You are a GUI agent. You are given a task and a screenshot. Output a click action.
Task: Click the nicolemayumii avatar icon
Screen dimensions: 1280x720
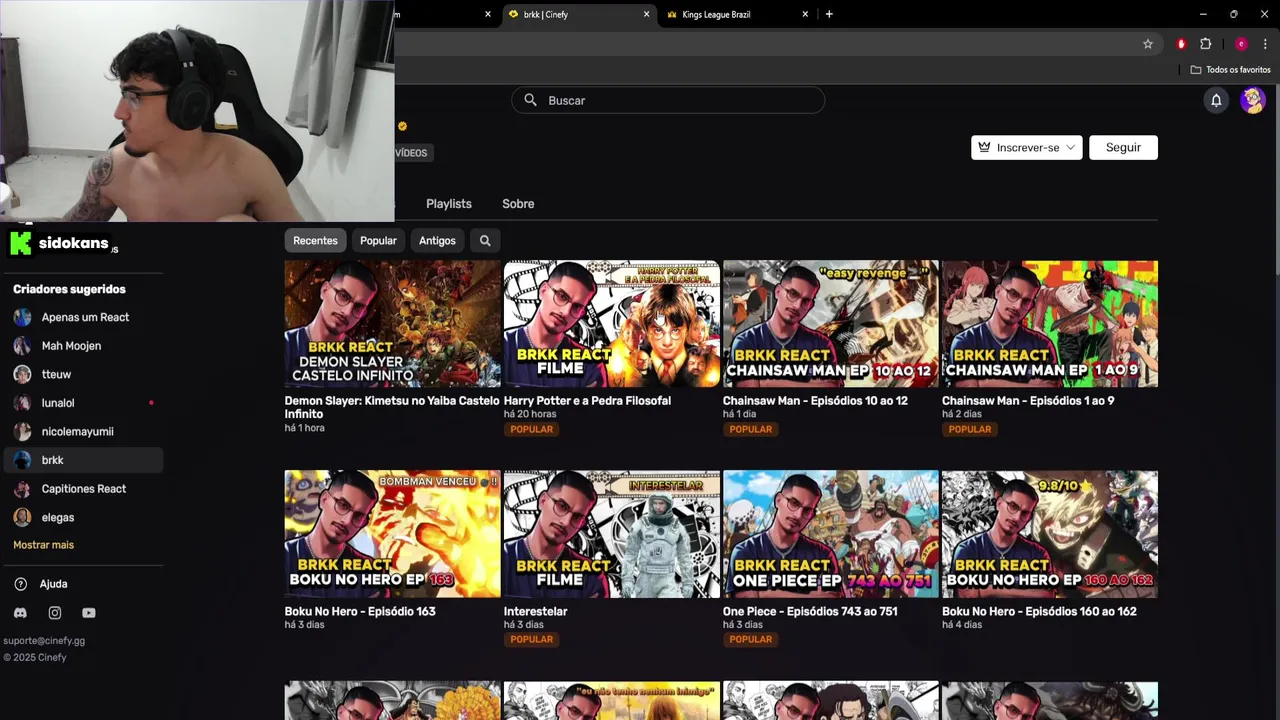(x=22, y=432)
